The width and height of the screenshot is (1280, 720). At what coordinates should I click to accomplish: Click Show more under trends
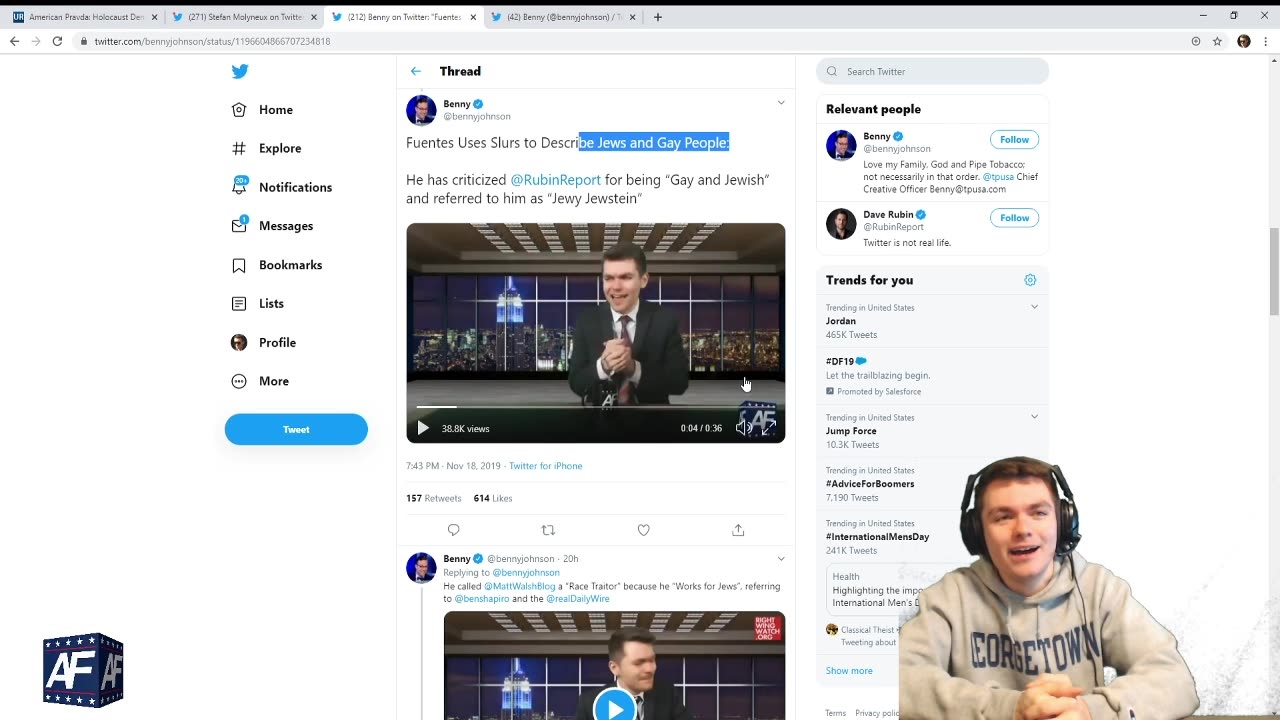(849, 671)
